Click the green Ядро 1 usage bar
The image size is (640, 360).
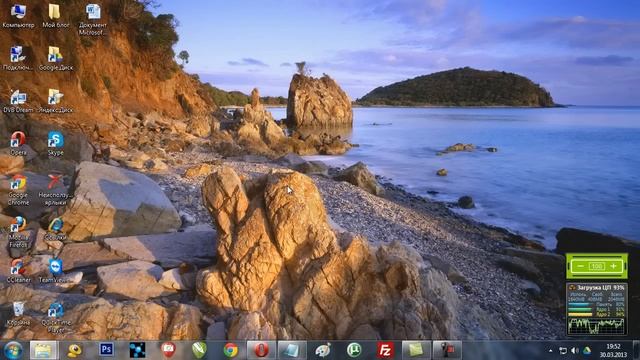(580, 310)
